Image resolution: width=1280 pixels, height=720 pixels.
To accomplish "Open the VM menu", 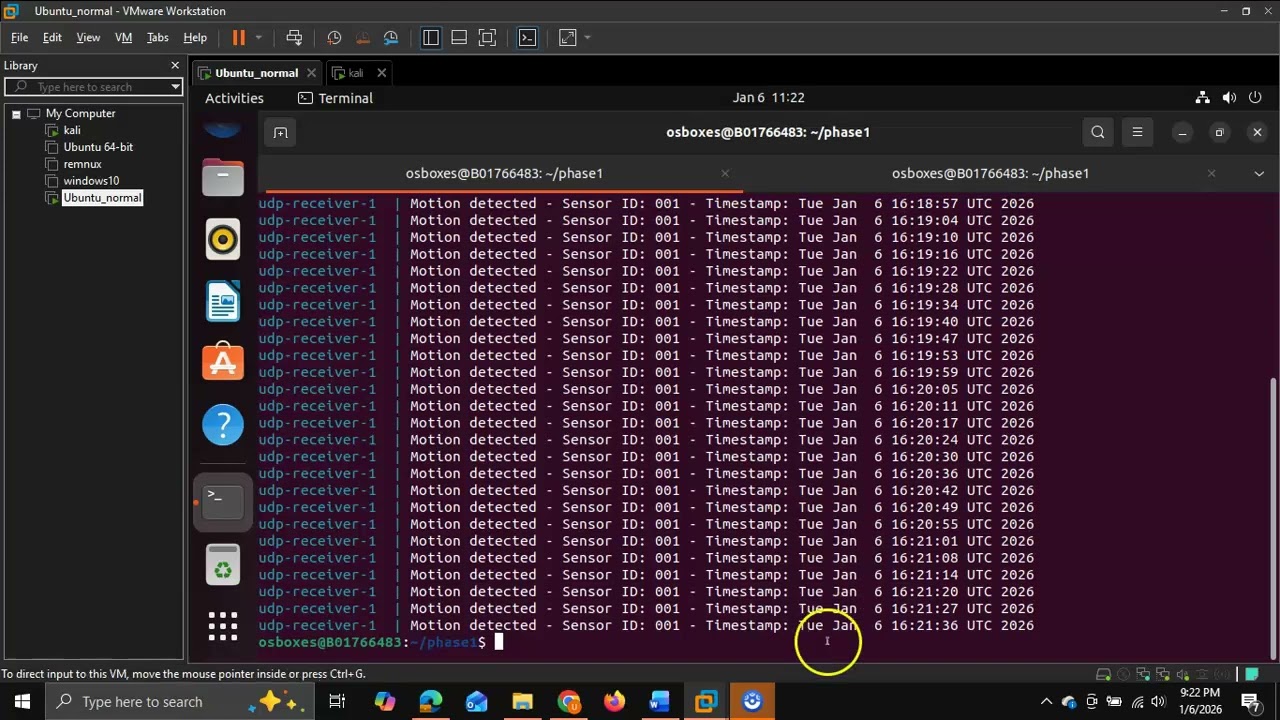I will pos(124,37).
